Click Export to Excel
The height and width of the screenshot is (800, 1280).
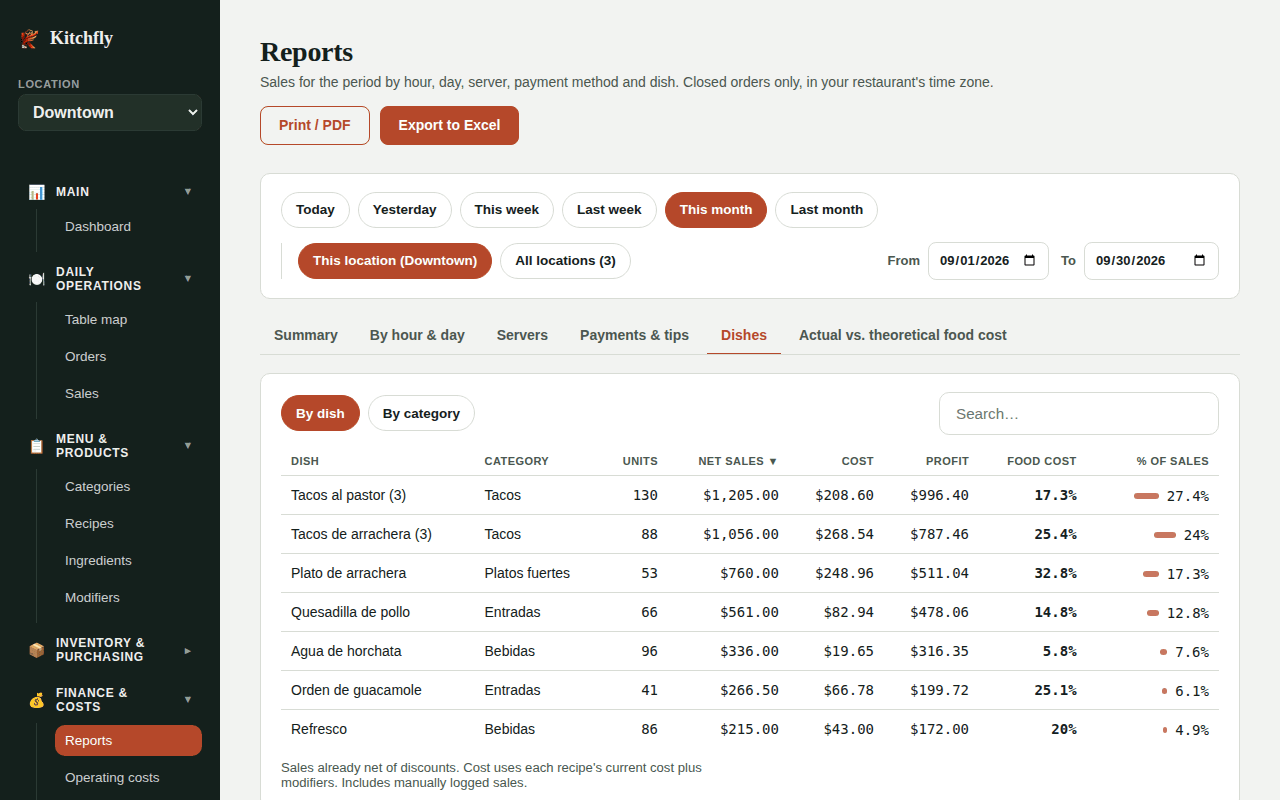449,125
